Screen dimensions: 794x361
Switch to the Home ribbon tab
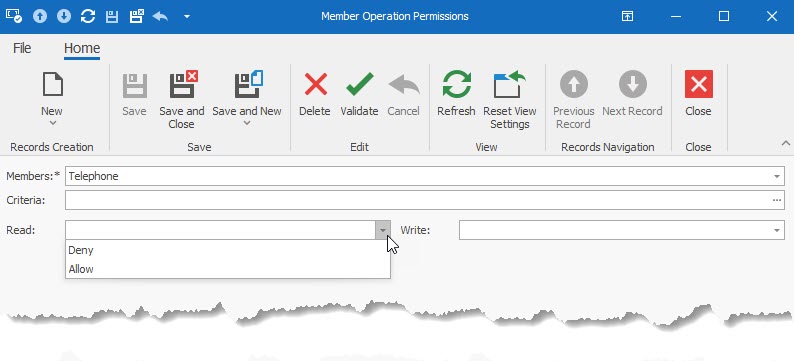click(x=82, y=48)
